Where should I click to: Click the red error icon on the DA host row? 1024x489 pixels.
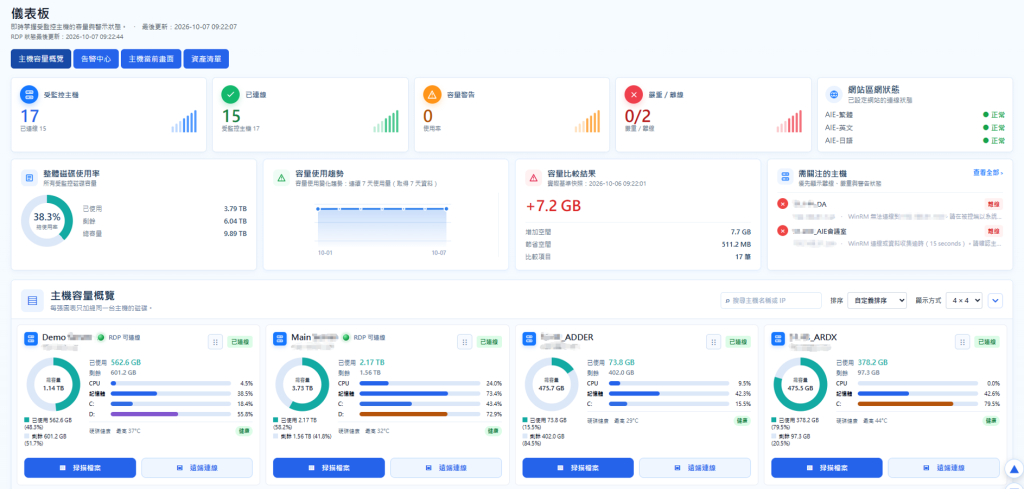pyautogui.click(x=782, y=204)
